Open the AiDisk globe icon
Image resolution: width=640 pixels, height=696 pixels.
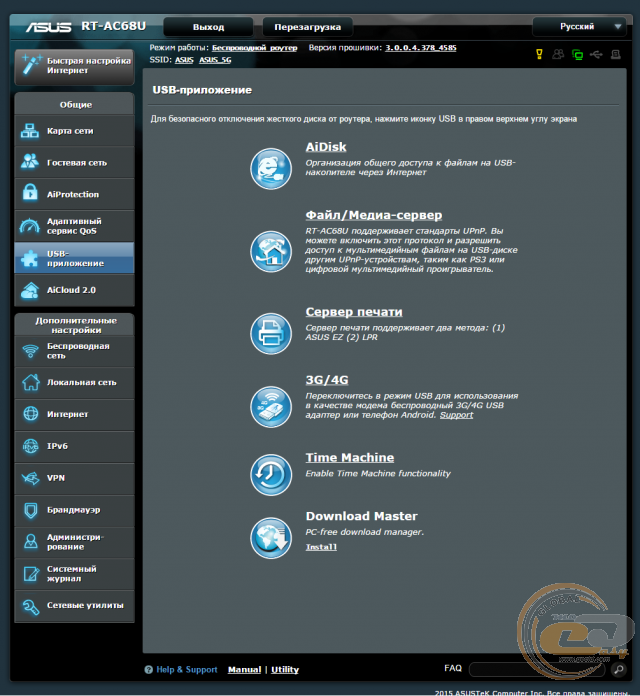[271, 169]
